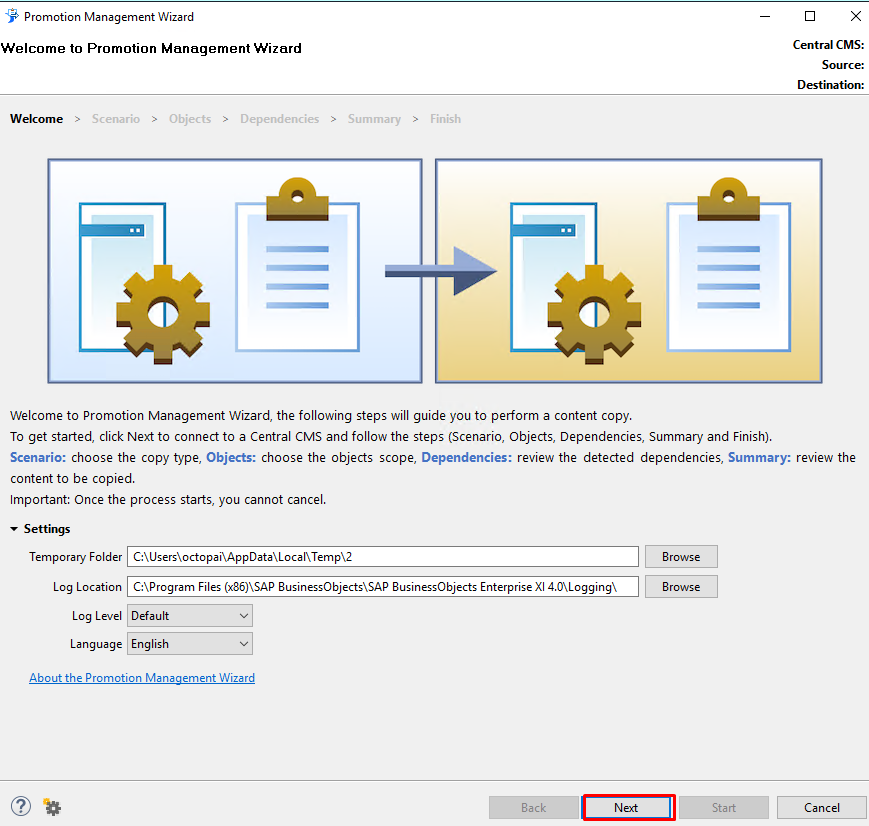Screen dimensions: 869x826
Task: Browse for the Log Location
Action: tap(681, 587)
